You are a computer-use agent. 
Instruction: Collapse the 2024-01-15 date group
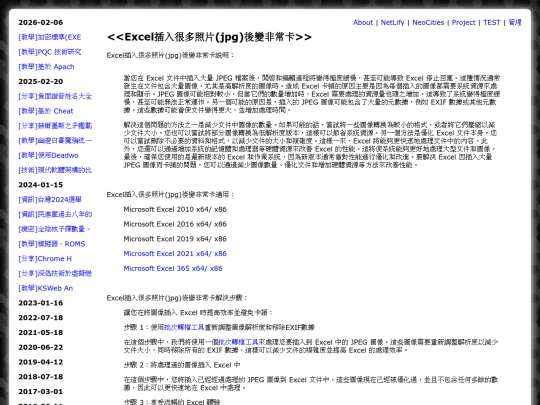[41, 185]
